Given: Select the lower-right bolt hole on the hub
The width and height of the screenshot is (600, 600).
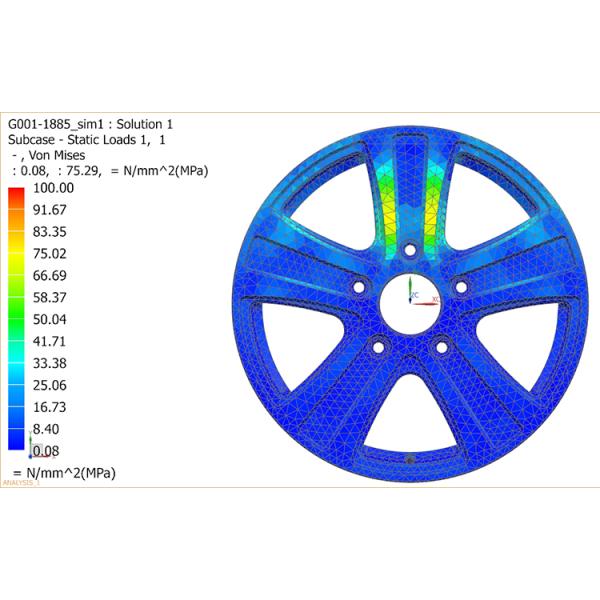Looking at the screenshot, I should [440, 348].
